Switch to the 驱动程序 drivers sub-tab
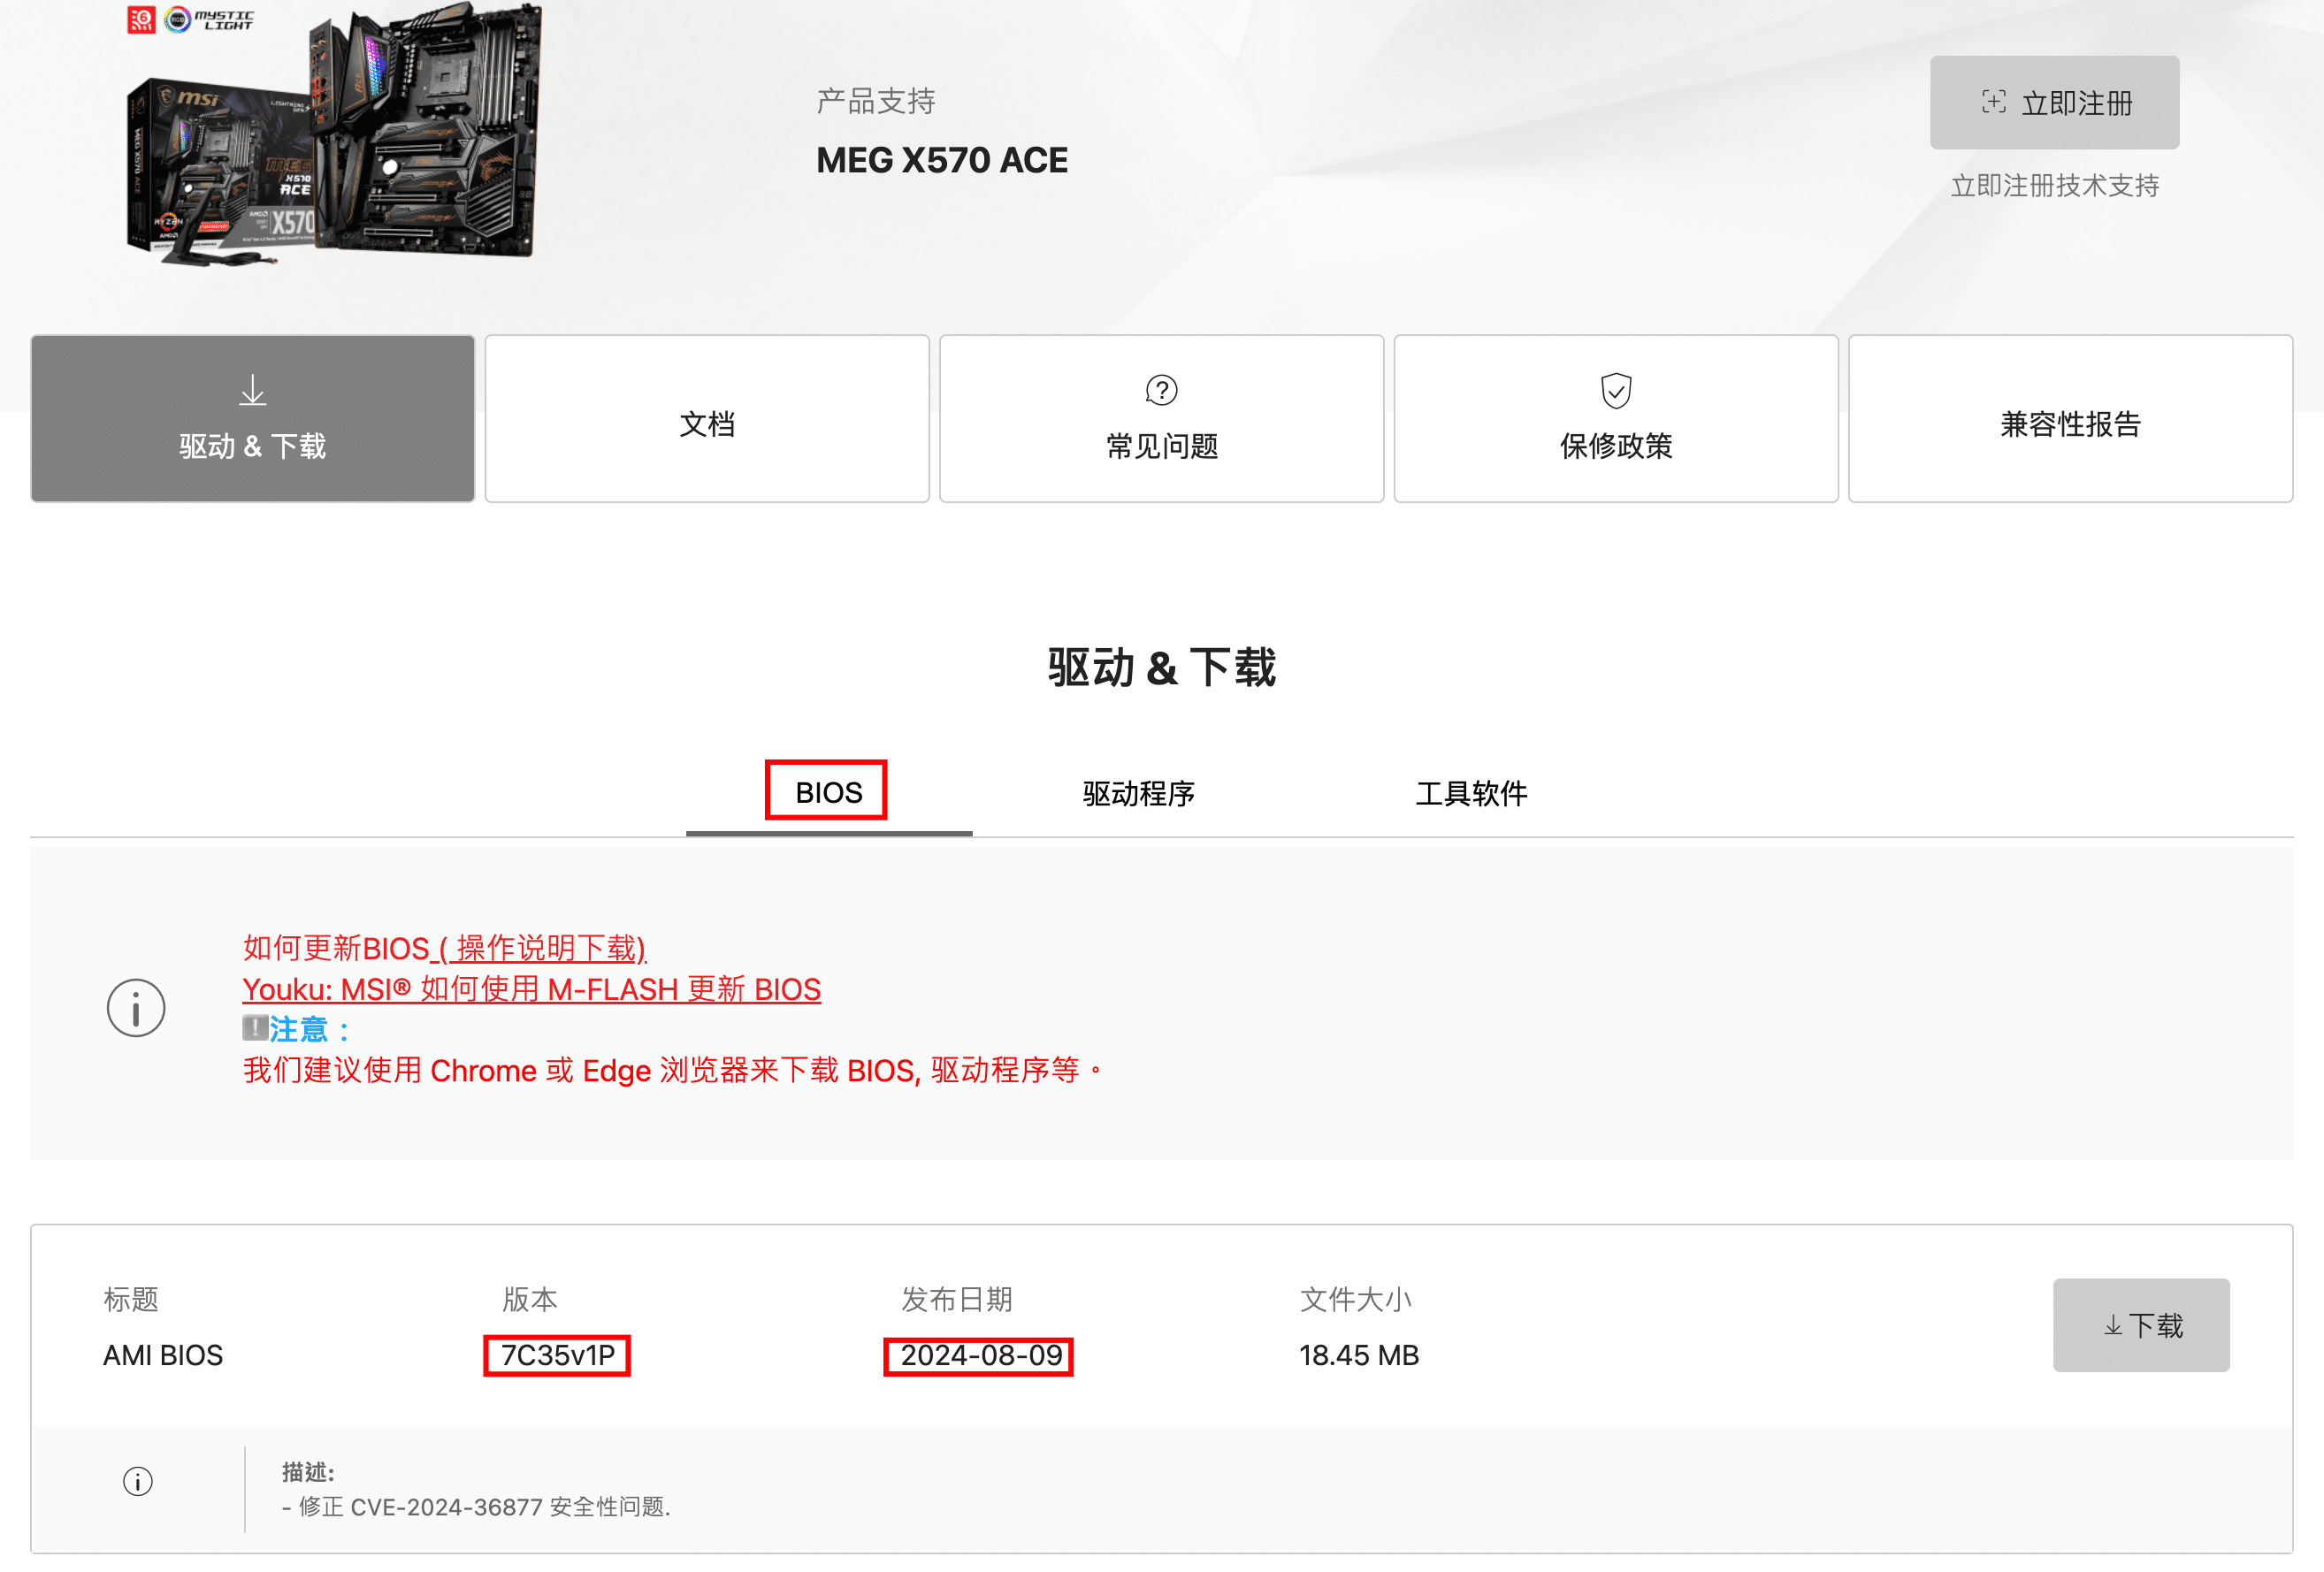2324x1572 pixels. tap(1138, 792)
